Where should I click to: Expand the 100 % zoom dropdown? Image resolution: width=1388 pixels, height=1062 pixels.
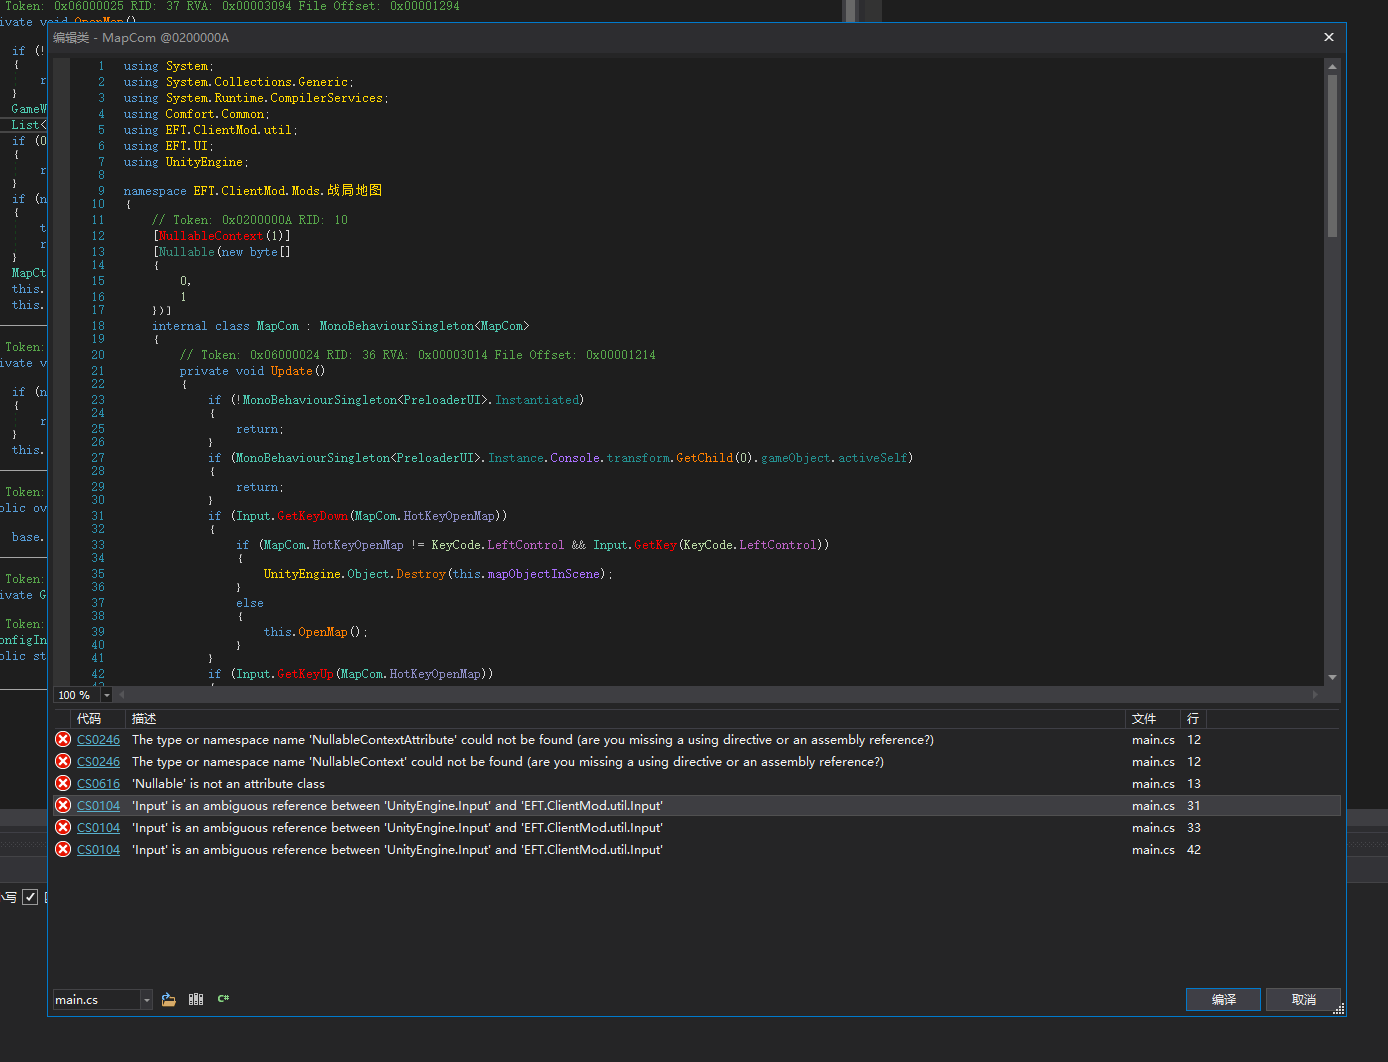point(107,695)
